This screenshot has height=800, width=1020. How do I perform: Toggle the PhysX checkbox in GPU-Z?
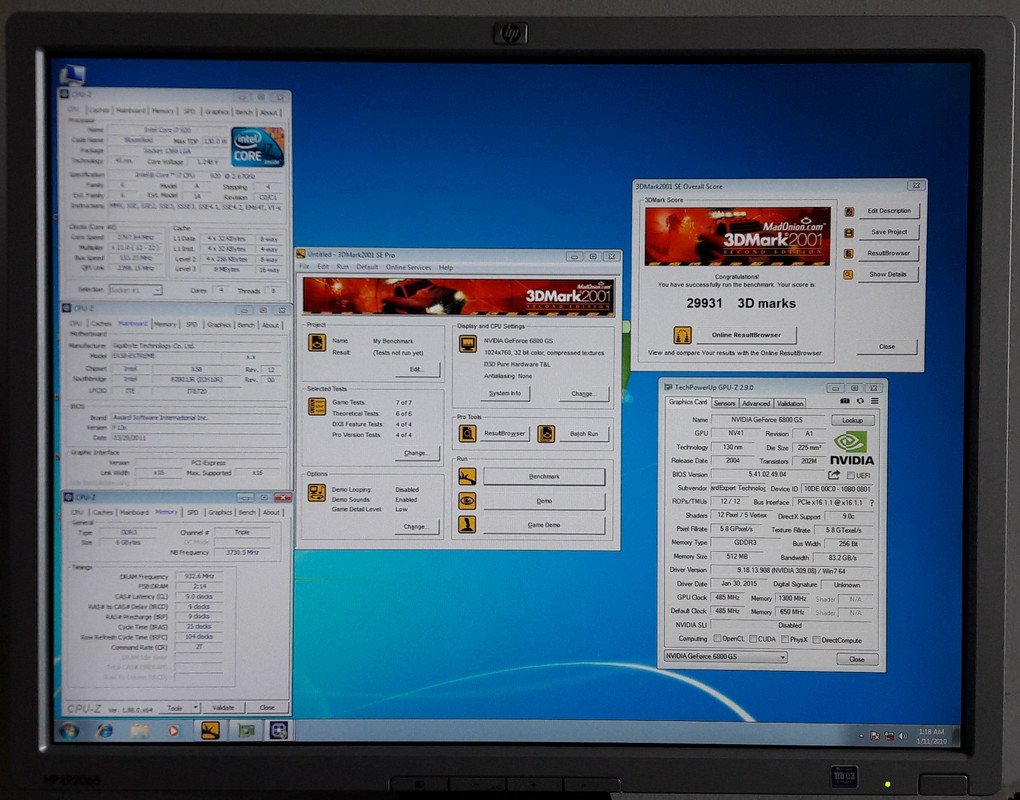785,639
